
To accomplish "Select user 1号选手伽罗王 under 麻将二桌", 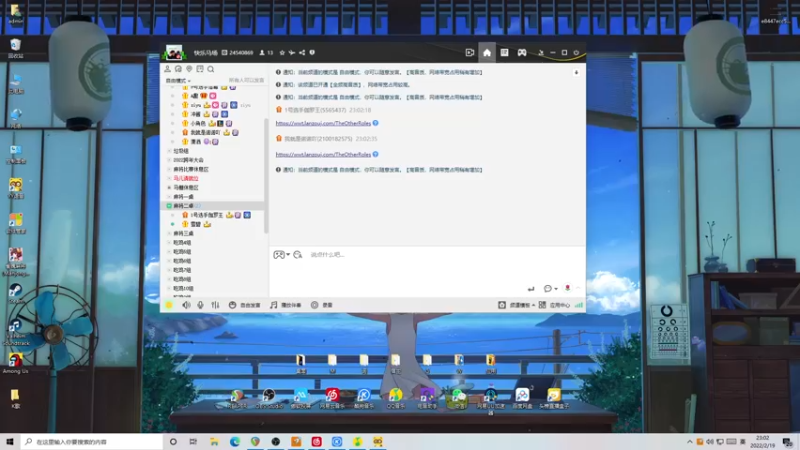I will [207, 215].
